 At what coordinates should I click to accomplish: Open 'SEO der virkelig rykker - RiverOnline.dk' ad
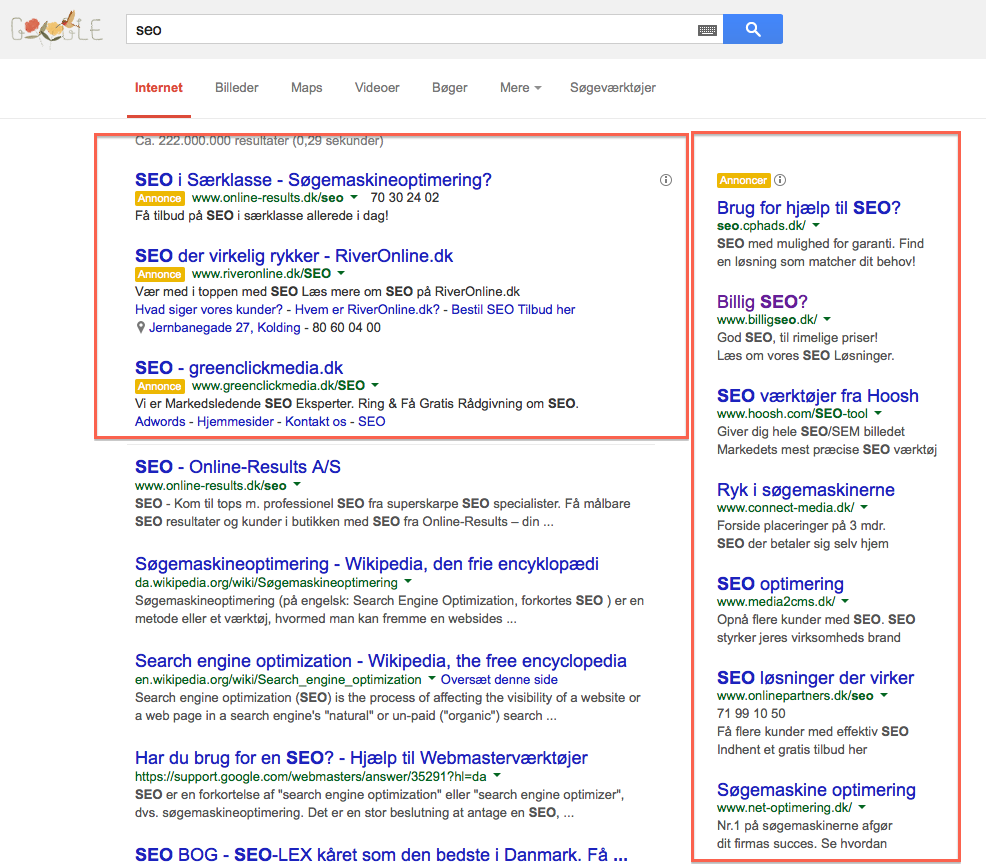pos(294,256)
